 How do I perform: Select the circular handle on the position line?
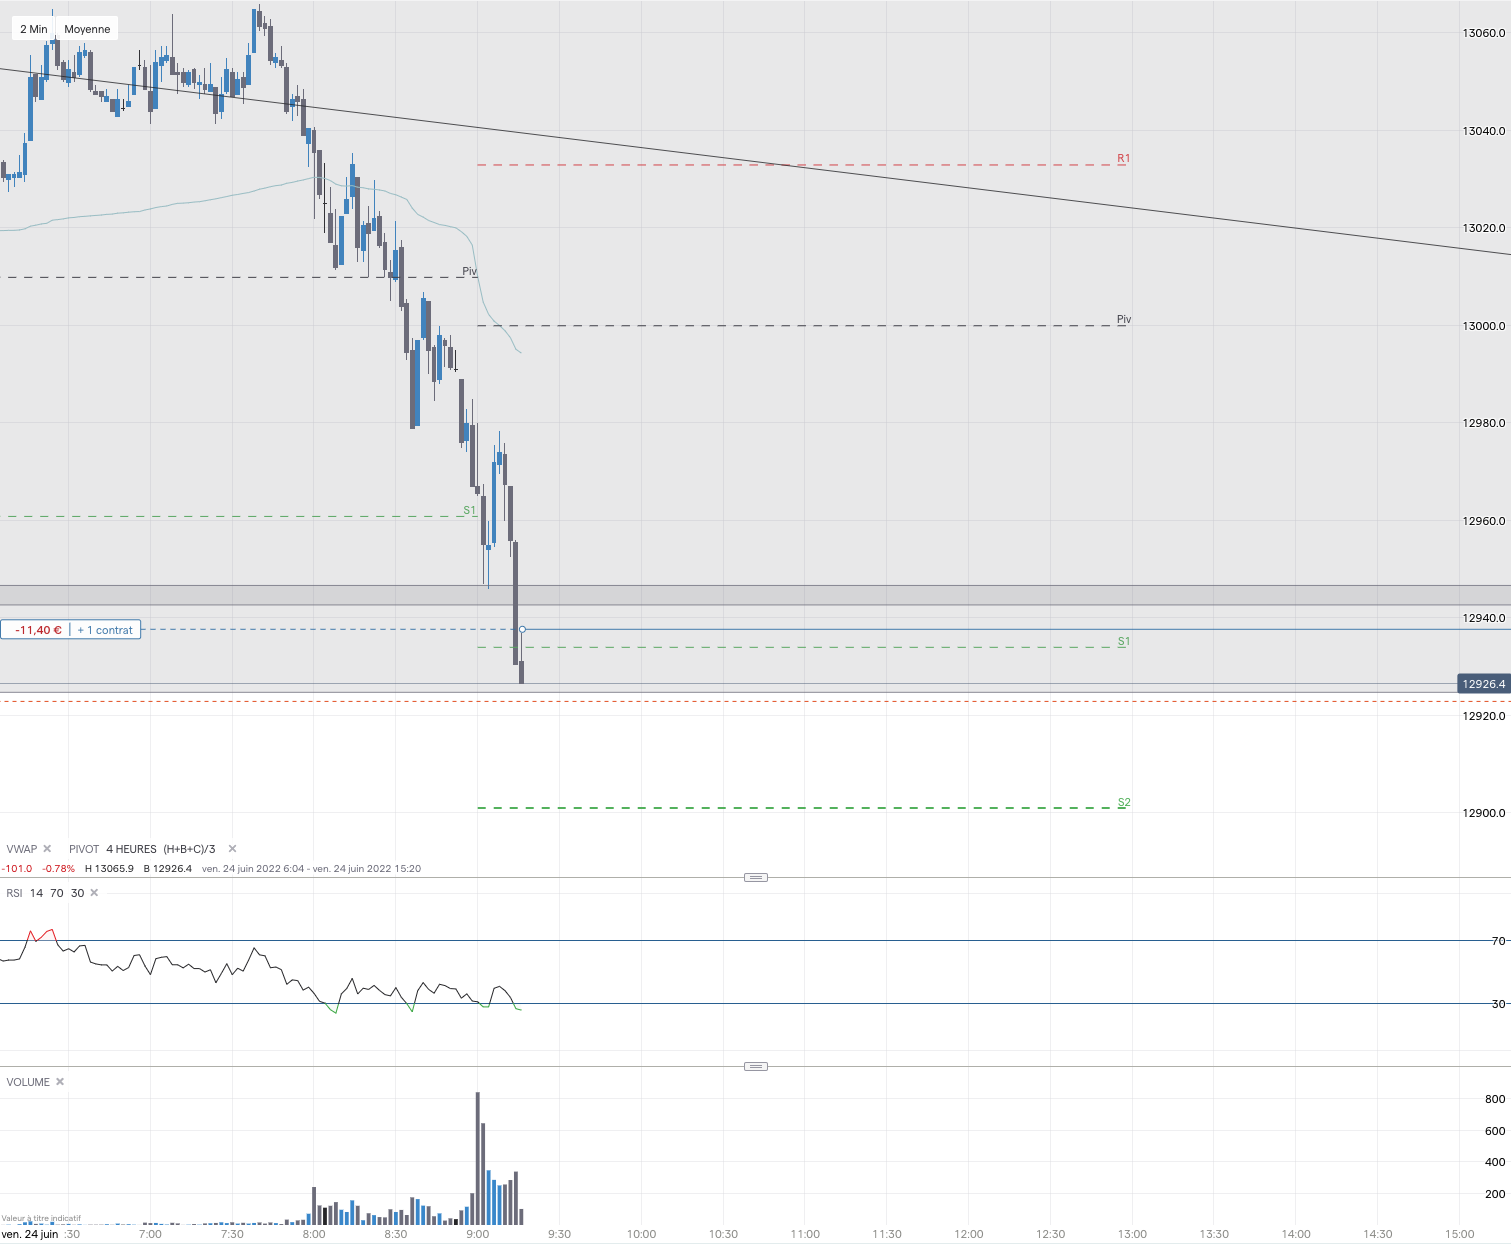point(523,629)
